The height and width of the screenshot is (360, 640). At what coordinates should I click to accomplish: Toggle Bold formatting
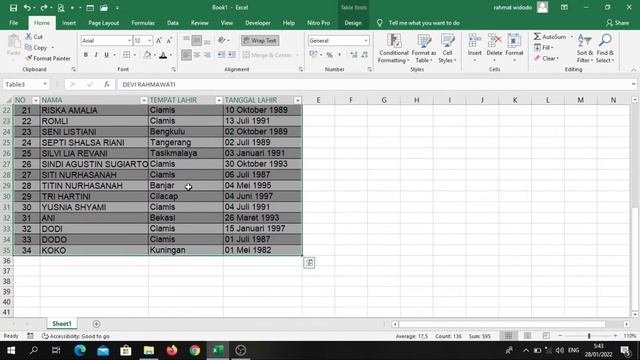point(86,55)
